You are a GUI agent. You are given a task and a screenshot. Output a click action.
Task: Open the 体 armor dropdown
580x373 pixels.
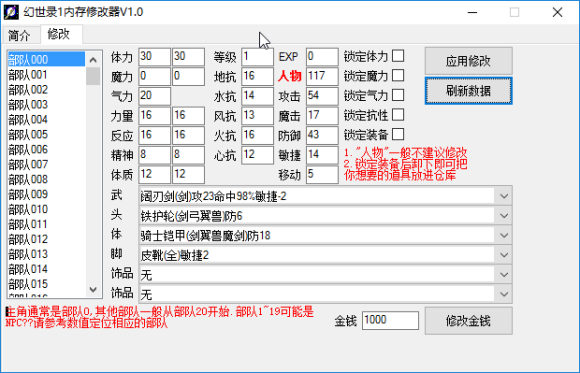504,235
